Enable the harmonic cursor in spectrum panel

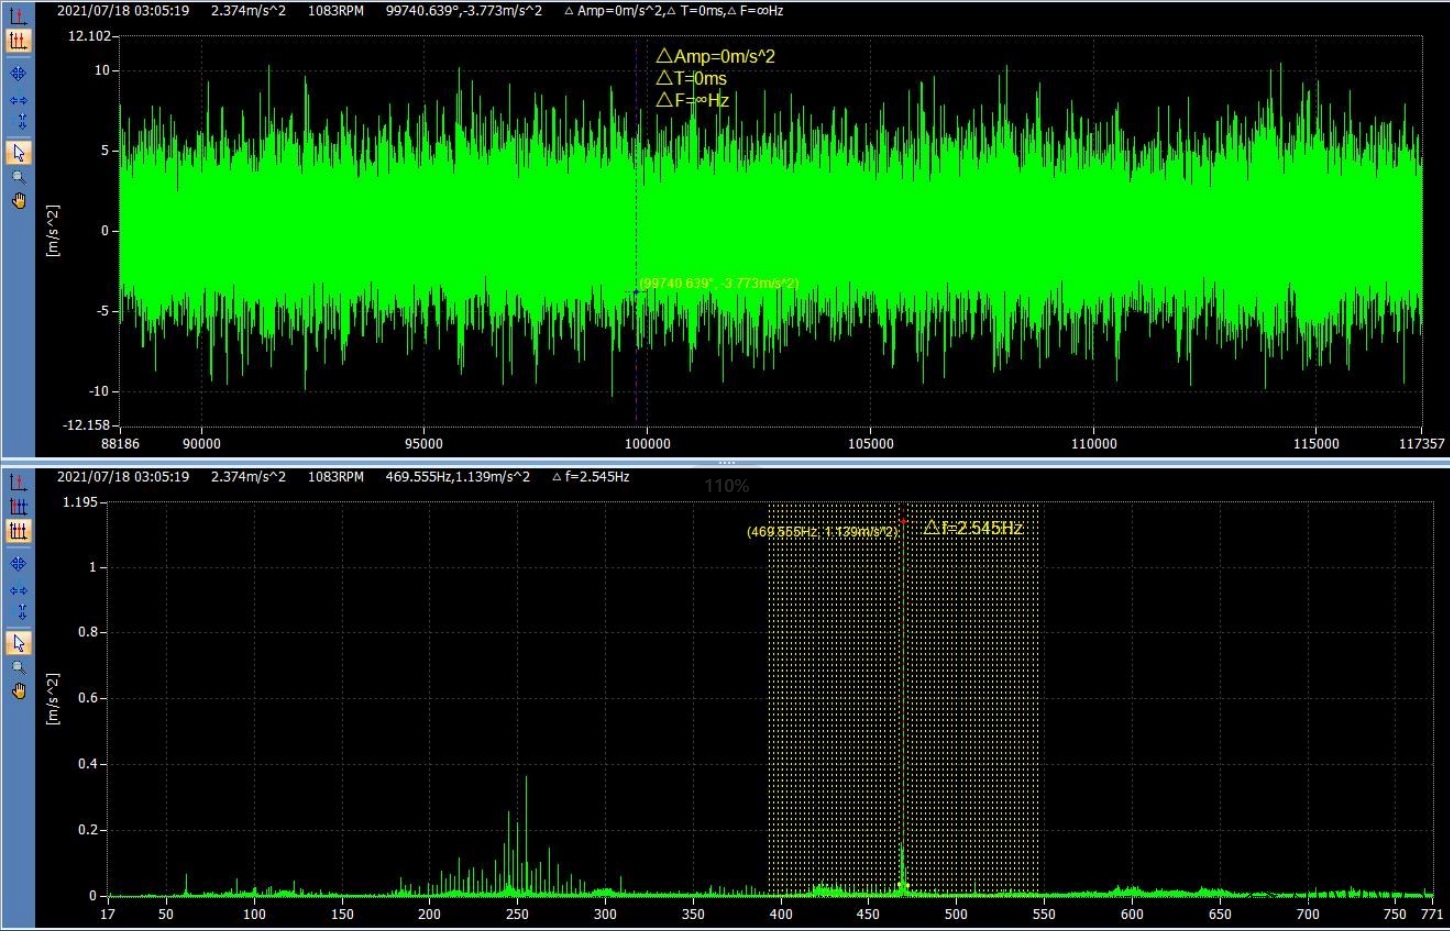[x=18, y=506]
